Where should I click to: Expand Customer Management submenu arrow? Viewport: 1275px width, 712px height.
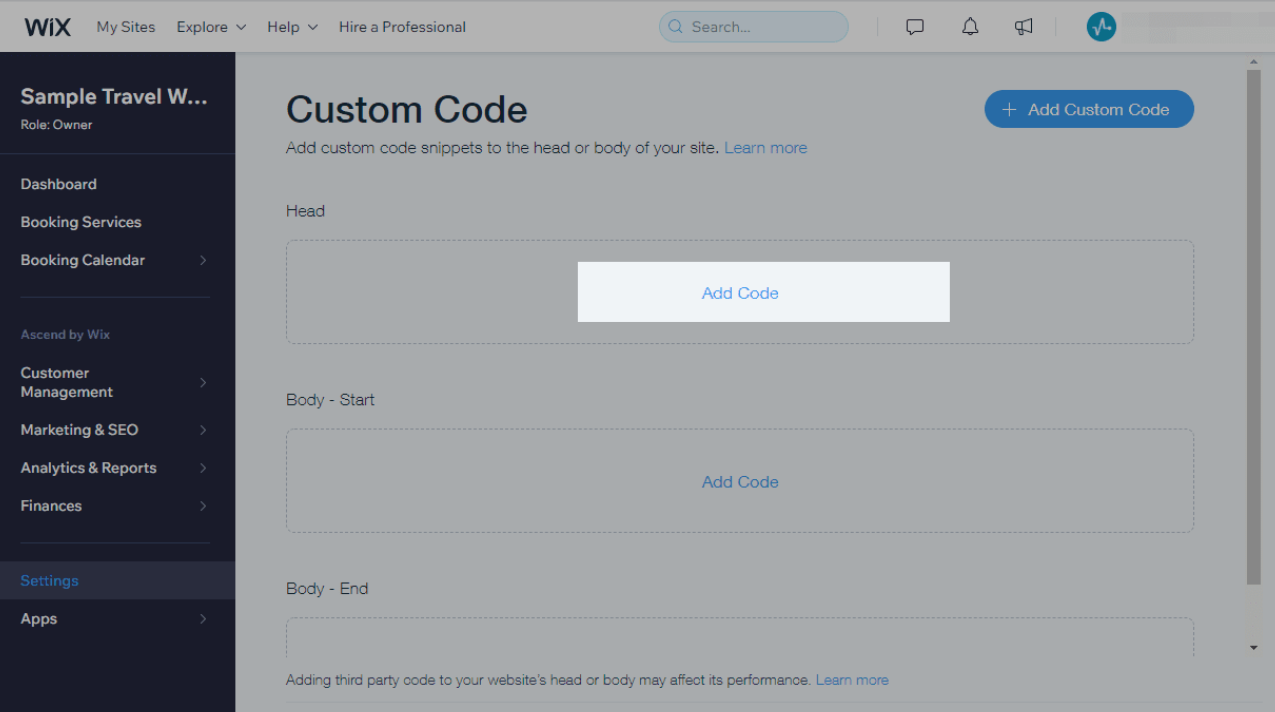point(203,382)
